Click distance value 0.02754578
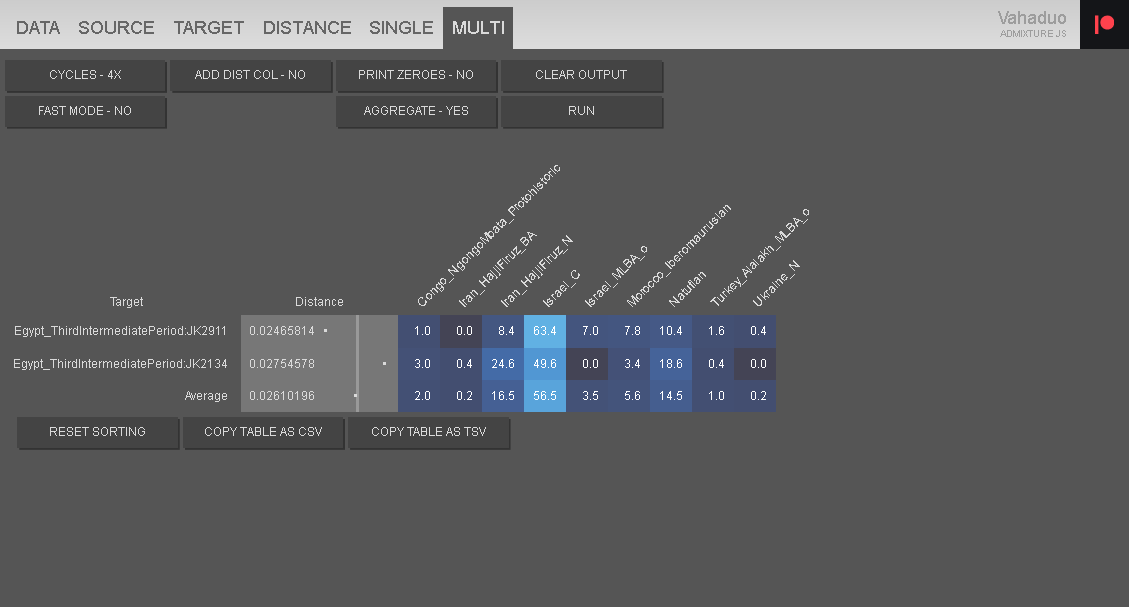 point(282,364)
